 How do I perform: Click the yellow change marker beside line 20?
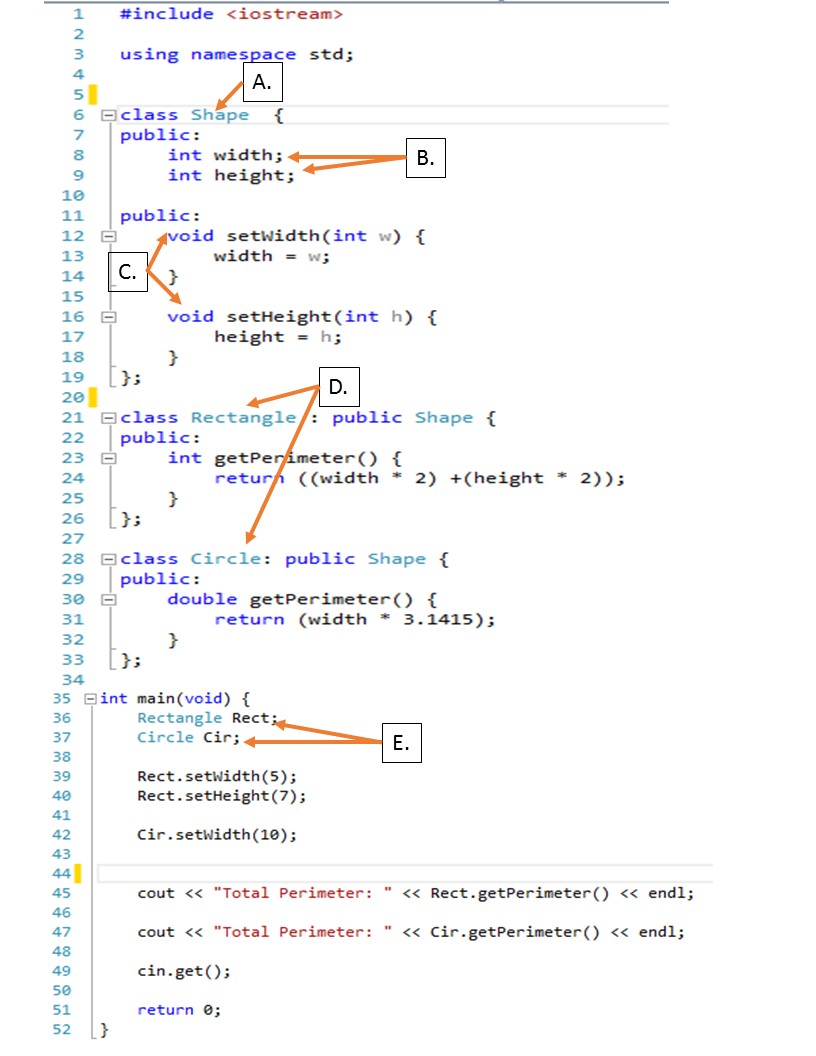point(92,397)
